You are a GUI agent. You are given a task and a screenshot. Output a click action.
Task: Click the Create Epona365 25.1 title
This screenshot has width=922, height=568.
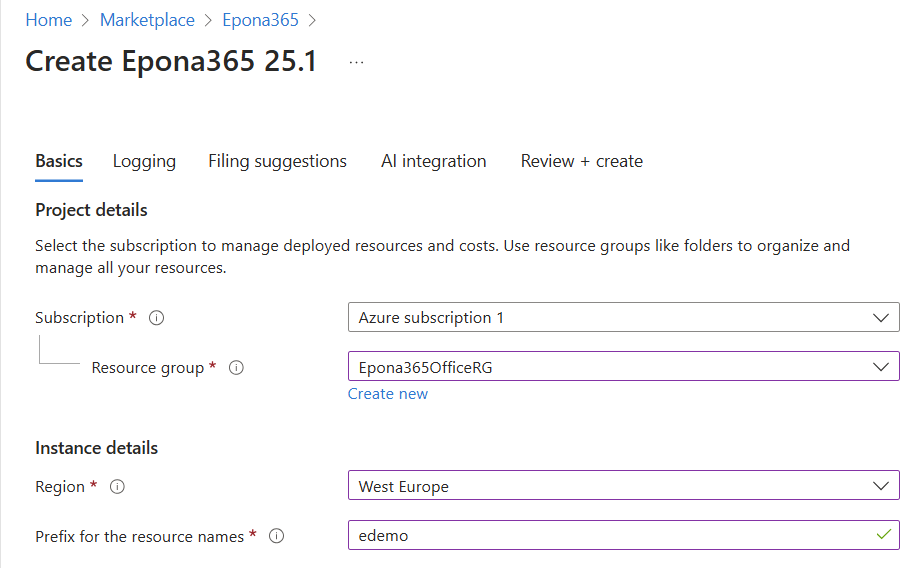(171, 62)
